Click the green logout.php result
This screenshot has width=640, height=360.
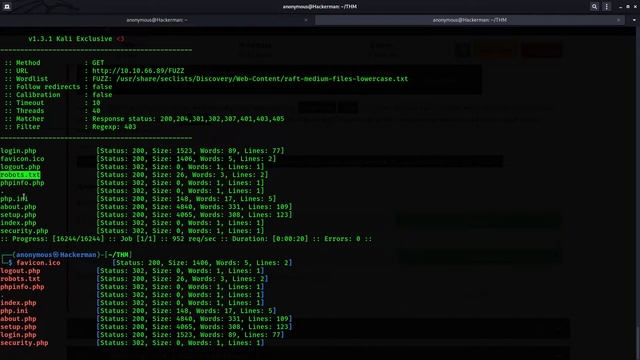pos(20,167)
